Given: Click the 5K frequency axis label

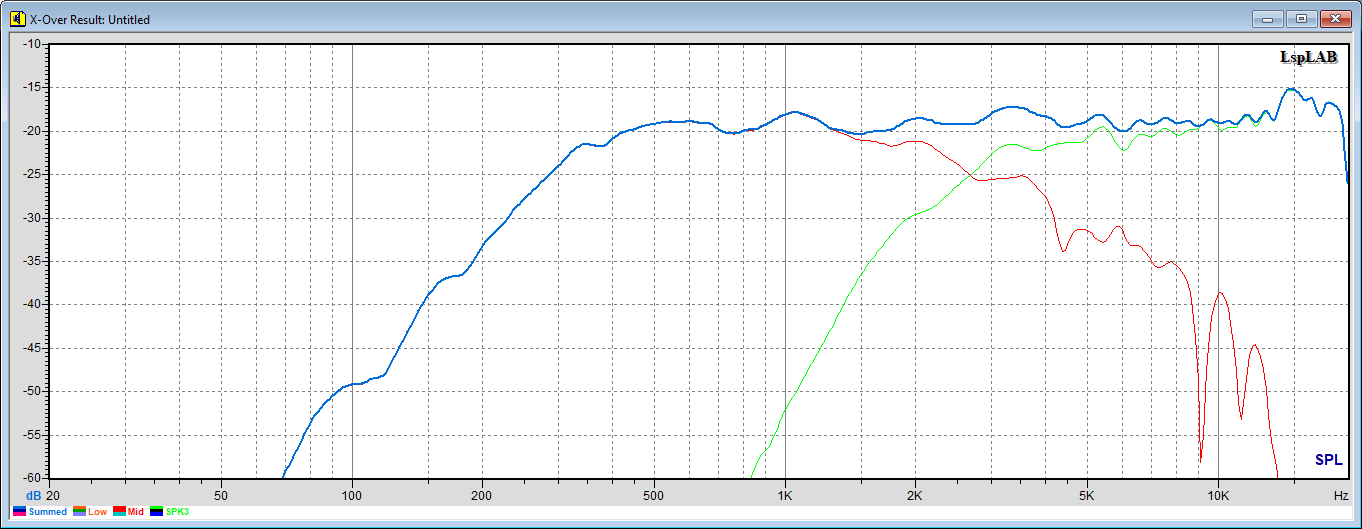Looking at the screenshot, I should tap(1087, 495).
